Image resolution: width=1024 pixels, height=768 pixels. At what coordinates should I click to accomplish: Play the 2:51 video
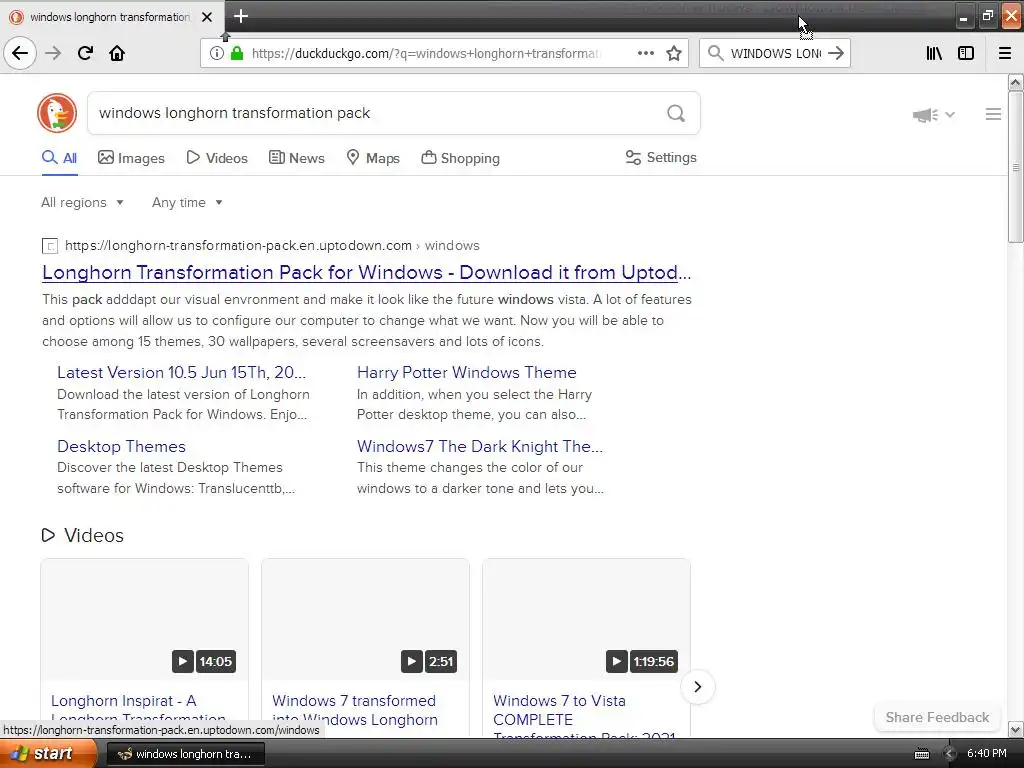point(411,662)
